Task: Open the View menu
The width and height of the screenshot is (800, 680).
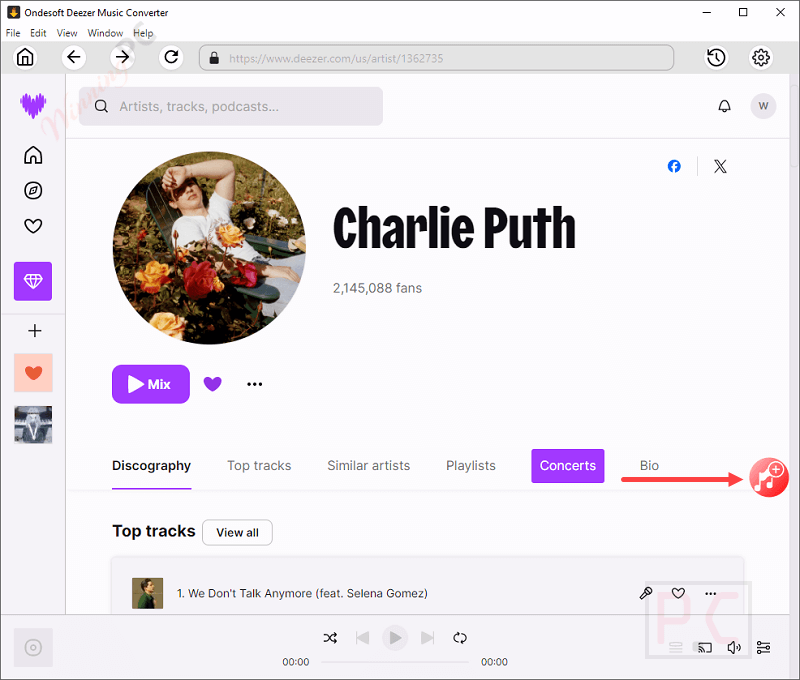Action: click(67, 33)
